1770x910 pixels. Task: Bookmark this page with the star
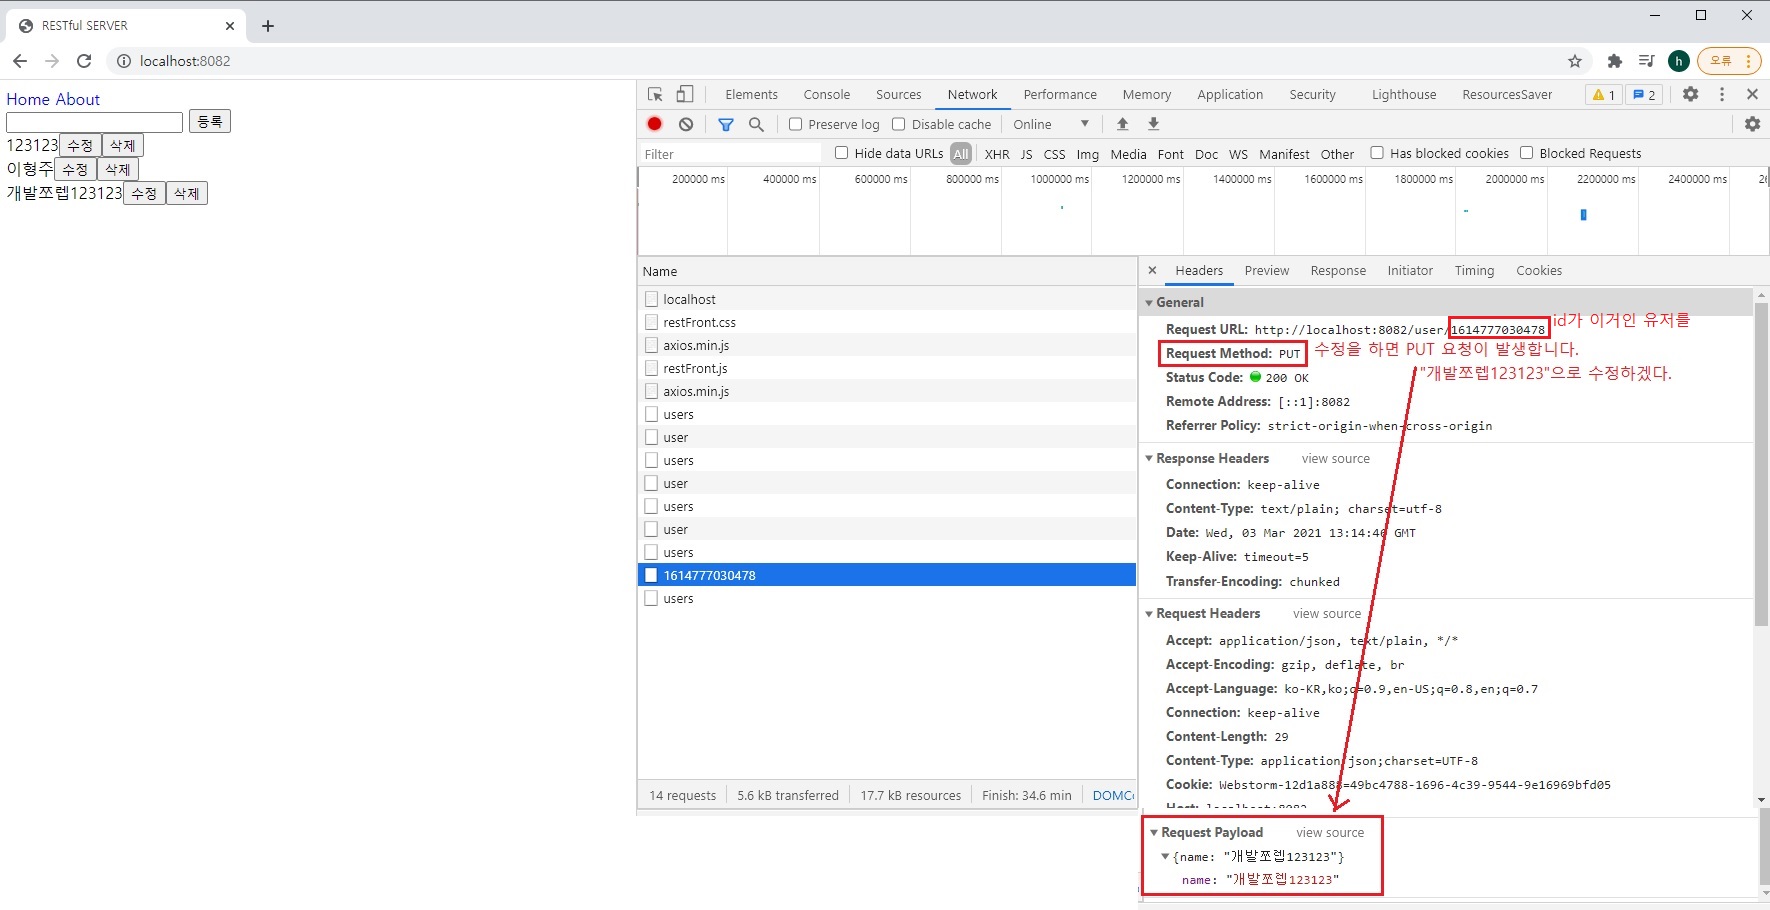(1575, 61)
